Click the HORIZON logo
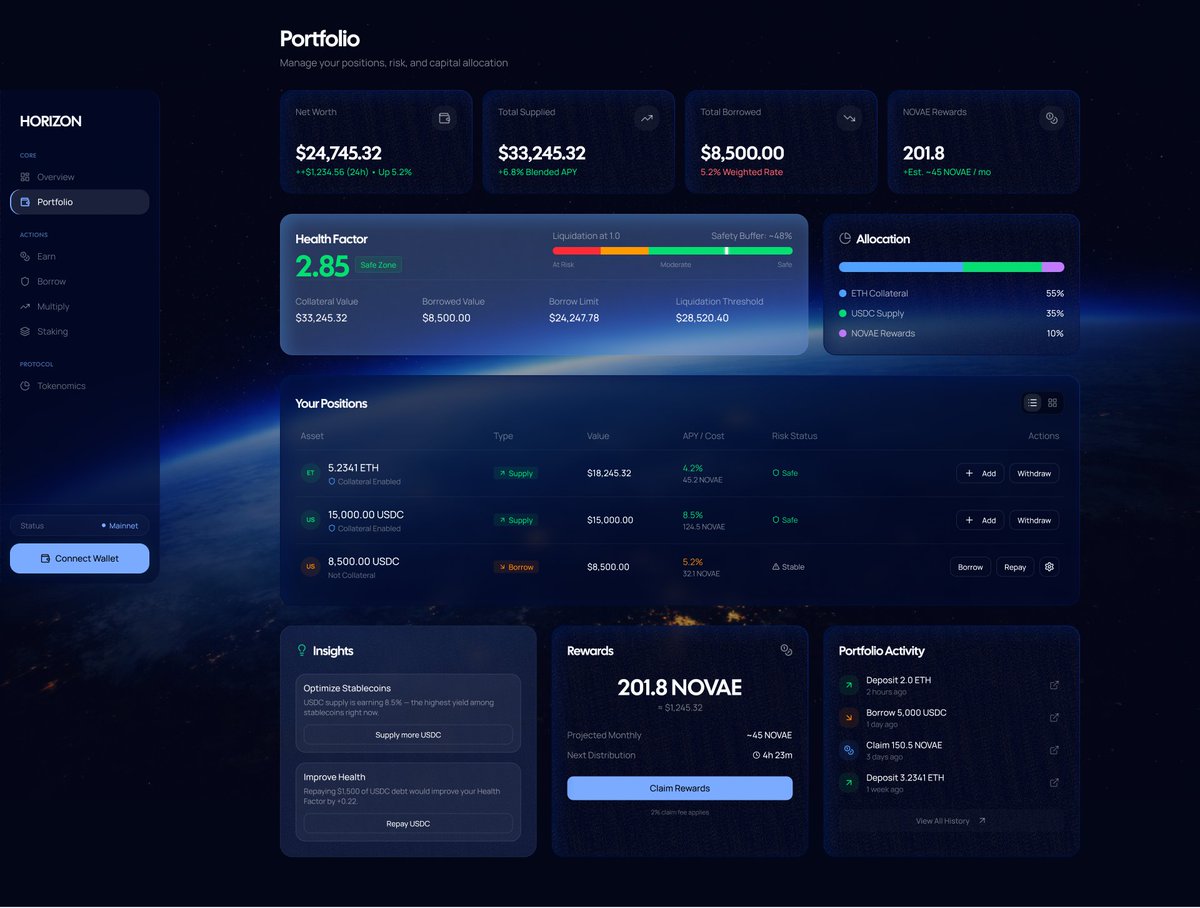Viewport: 1200px width, 908px height. point(51,121)
